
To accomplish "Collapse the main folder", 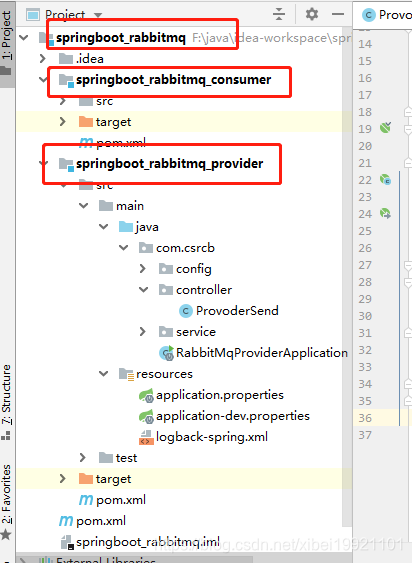I will [x=83, y=206].
